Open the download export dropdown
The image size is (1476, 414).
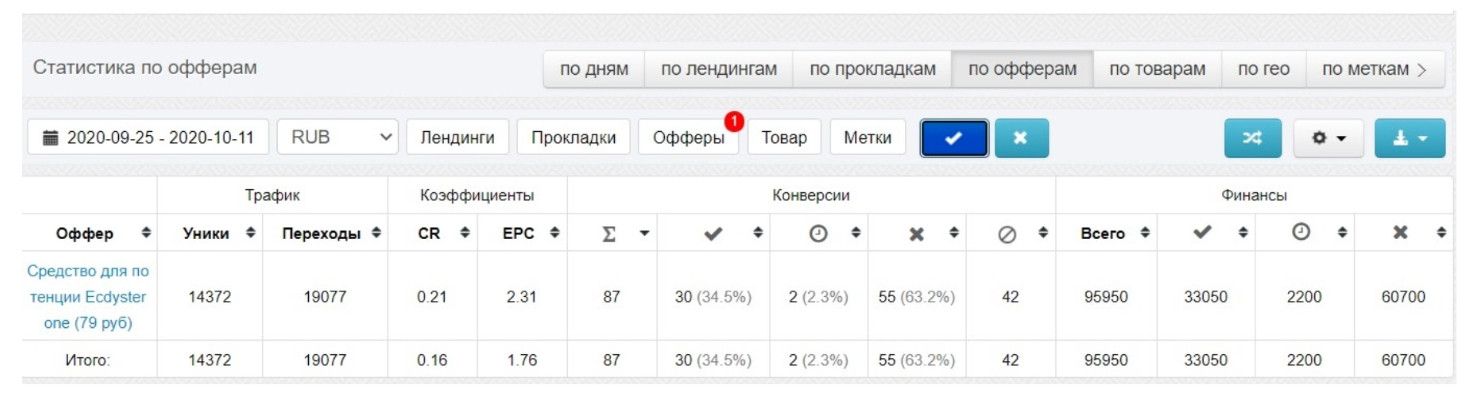tap(1409, 139)
